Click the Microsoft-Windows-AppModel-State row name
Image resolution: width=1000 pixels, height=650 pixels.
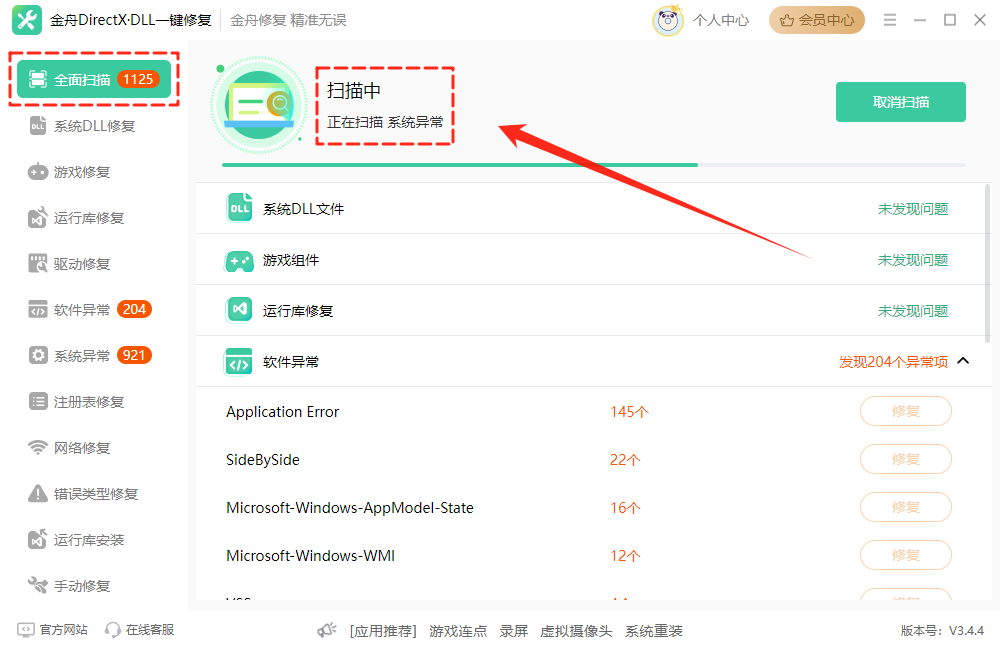click(349, 508)
